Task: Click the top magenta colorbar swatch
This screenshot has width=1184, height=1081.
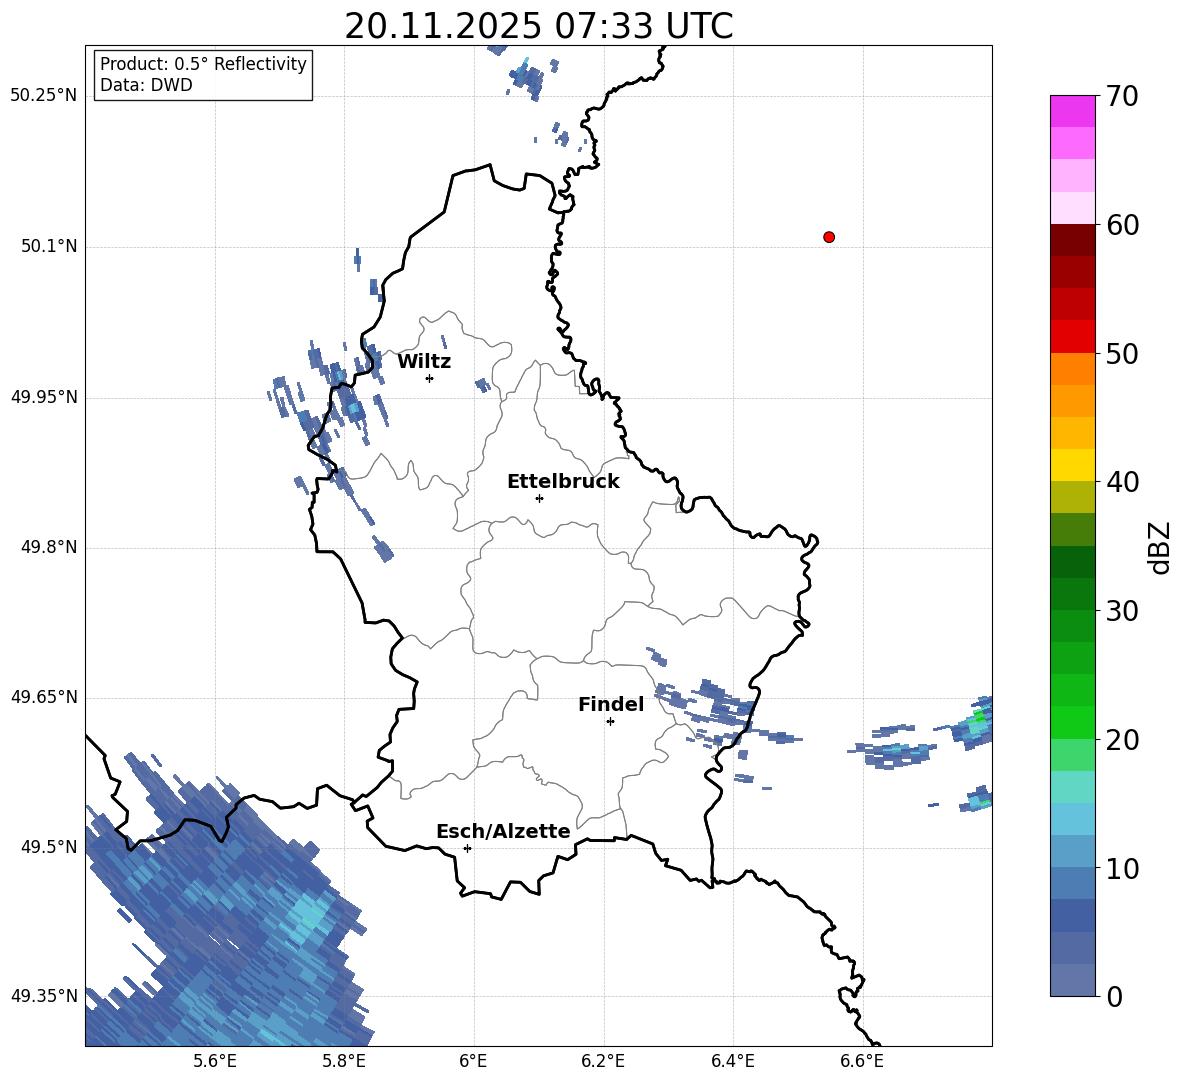Action: (x=1072, y=111)
